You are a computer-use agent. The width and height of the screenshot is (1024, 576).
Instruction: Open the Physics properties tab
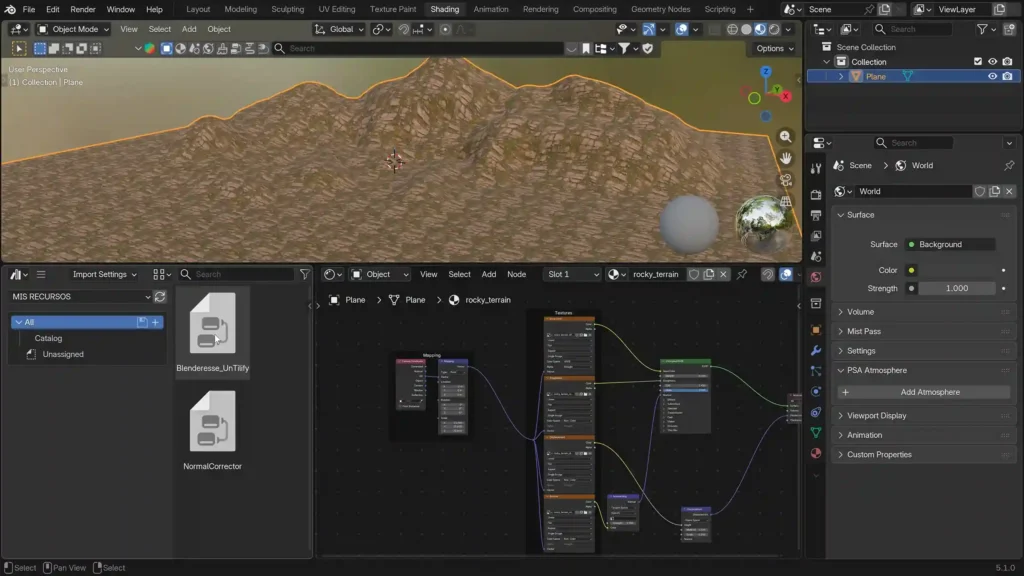816,391
